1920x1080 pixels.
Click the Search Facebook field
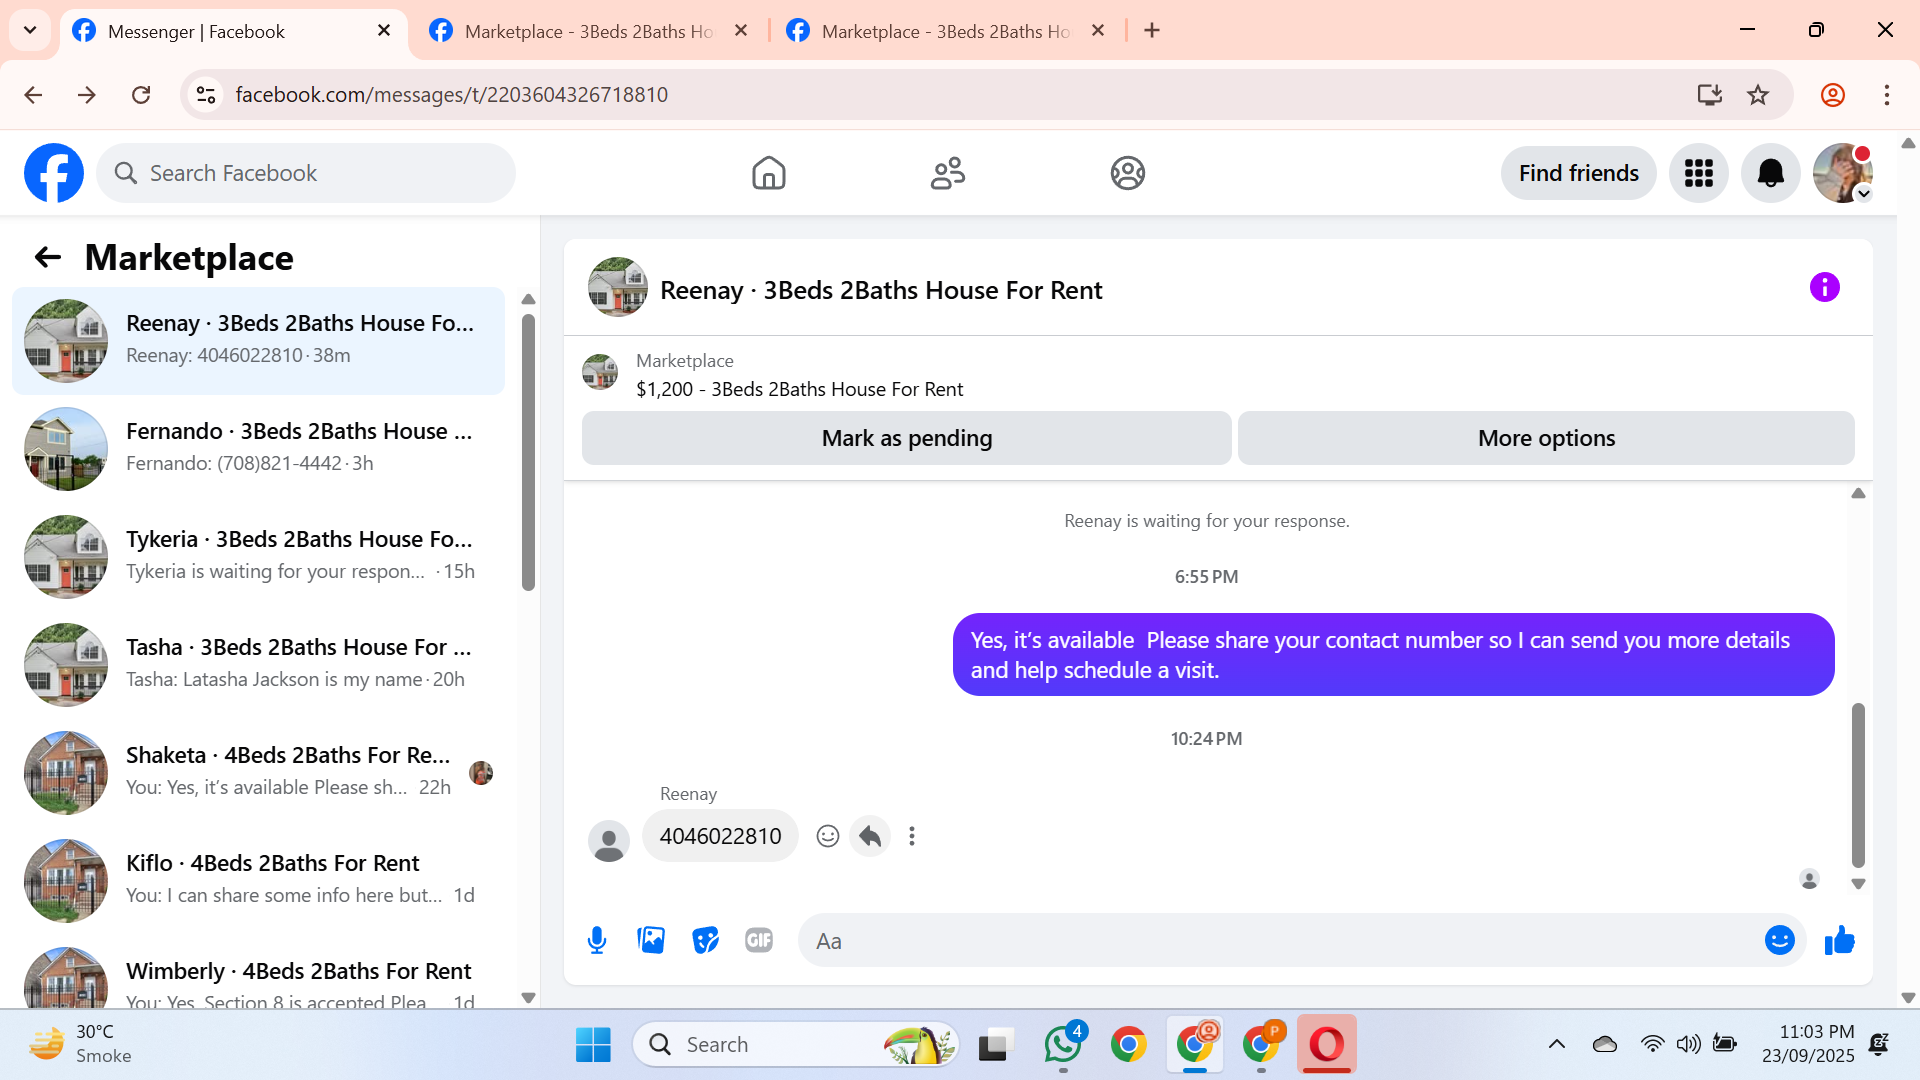306,173
